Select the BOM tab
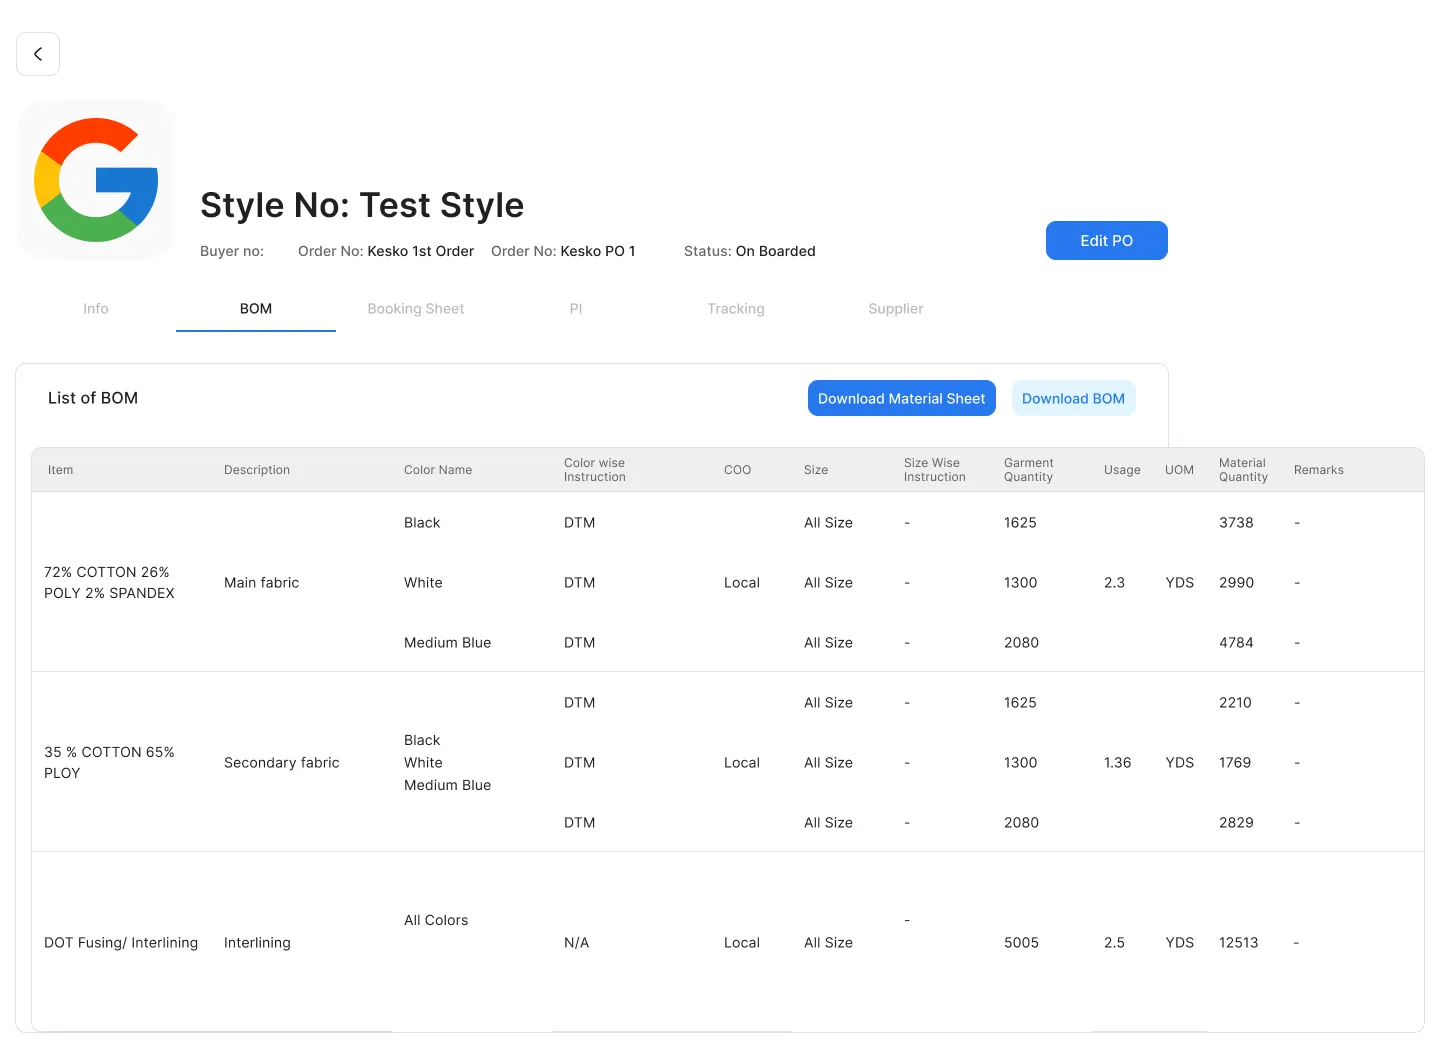 pyautogui.click(x=256, y=309)
